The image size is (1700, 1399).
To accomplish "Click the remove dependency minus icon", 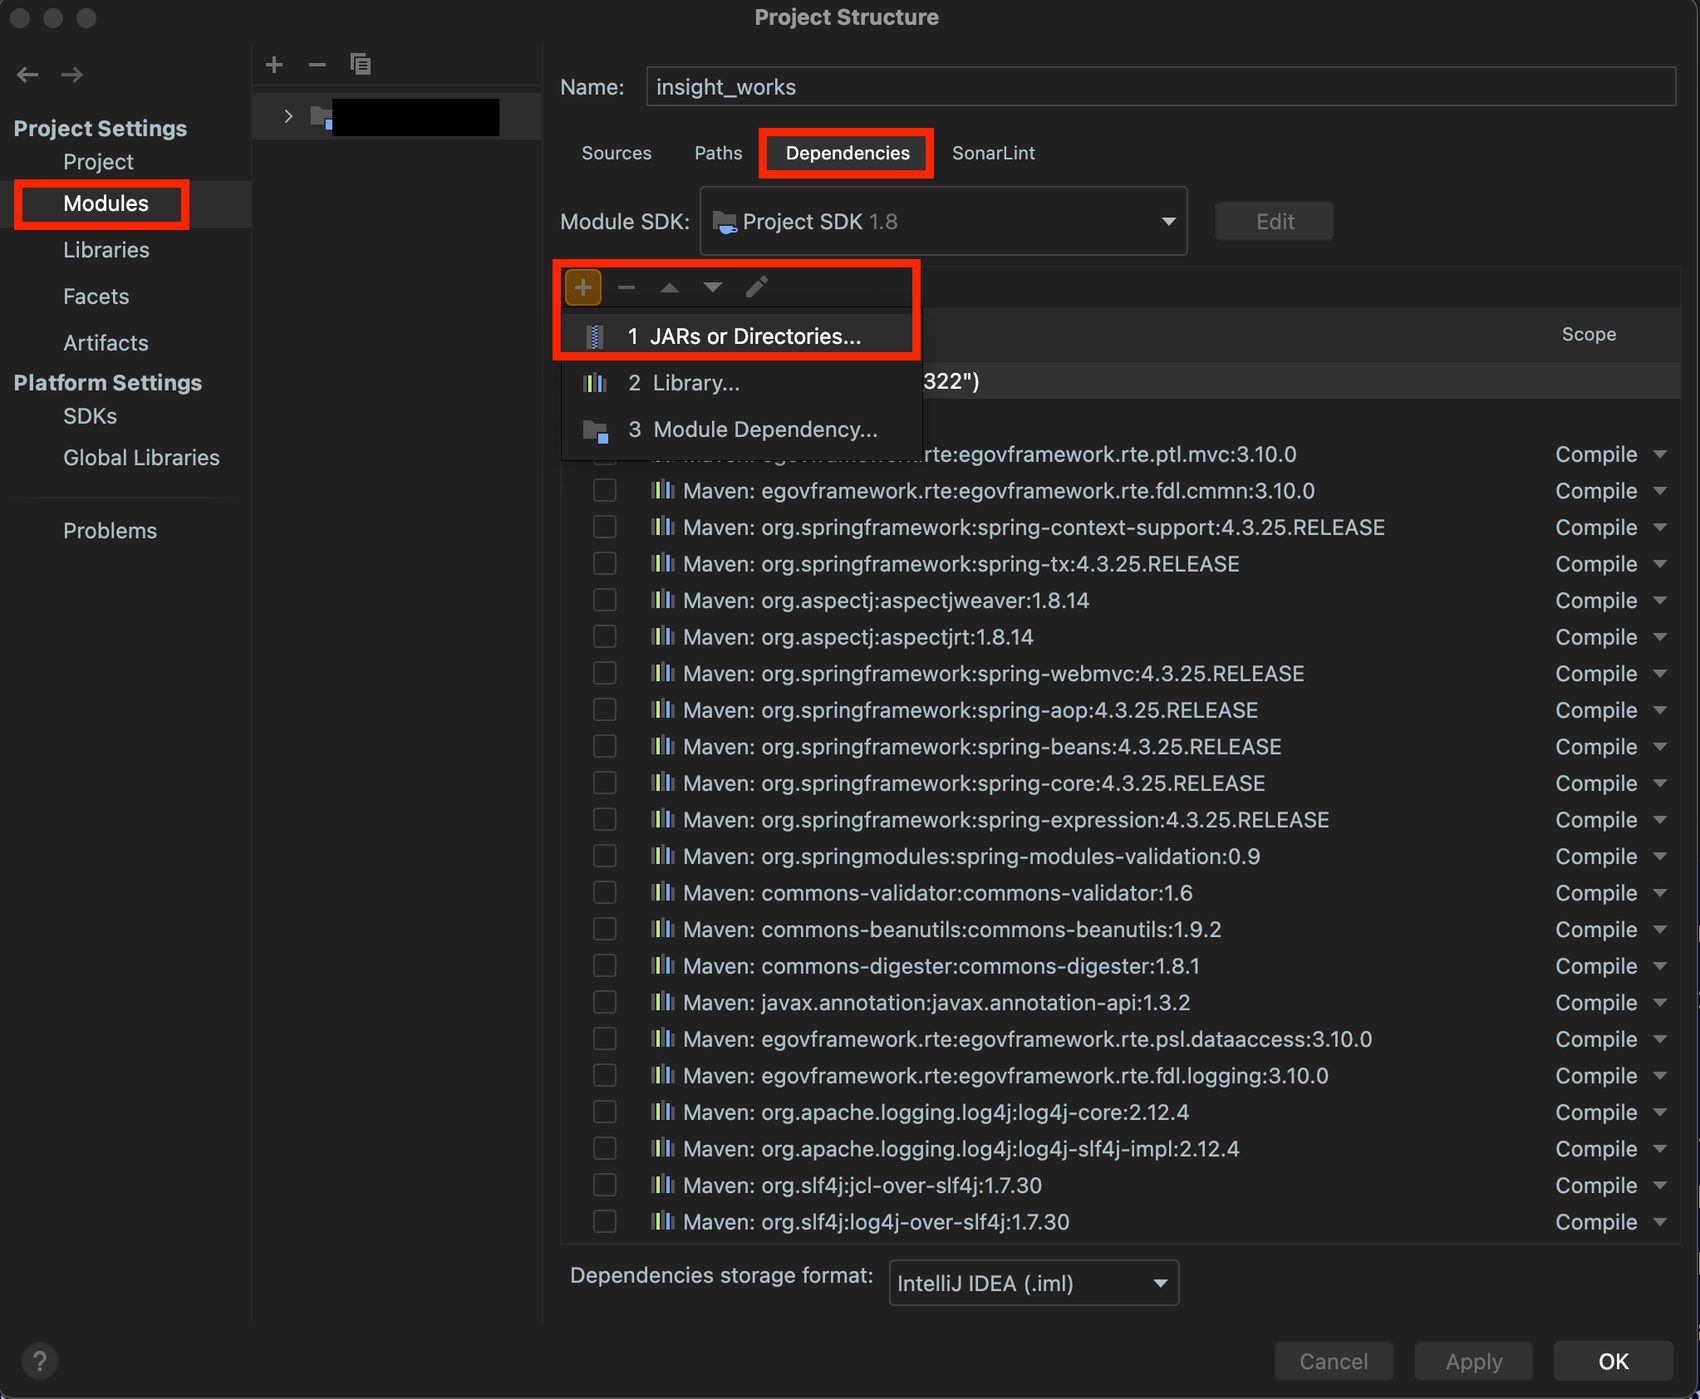I will tap(627, 288).
